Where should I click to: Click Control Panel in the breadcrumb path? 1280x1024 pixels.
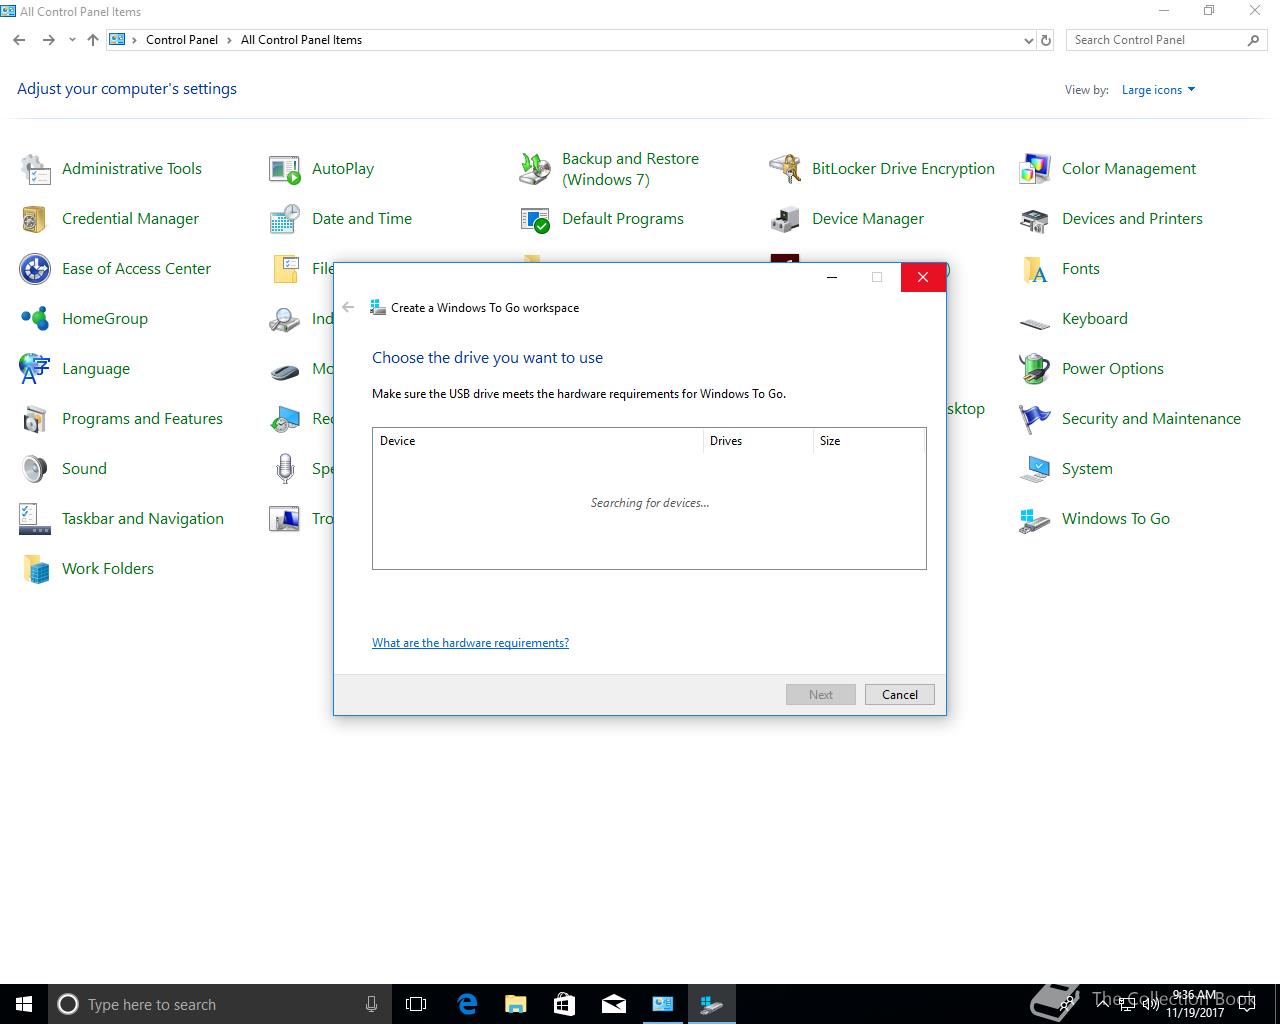tap(181, 40)
